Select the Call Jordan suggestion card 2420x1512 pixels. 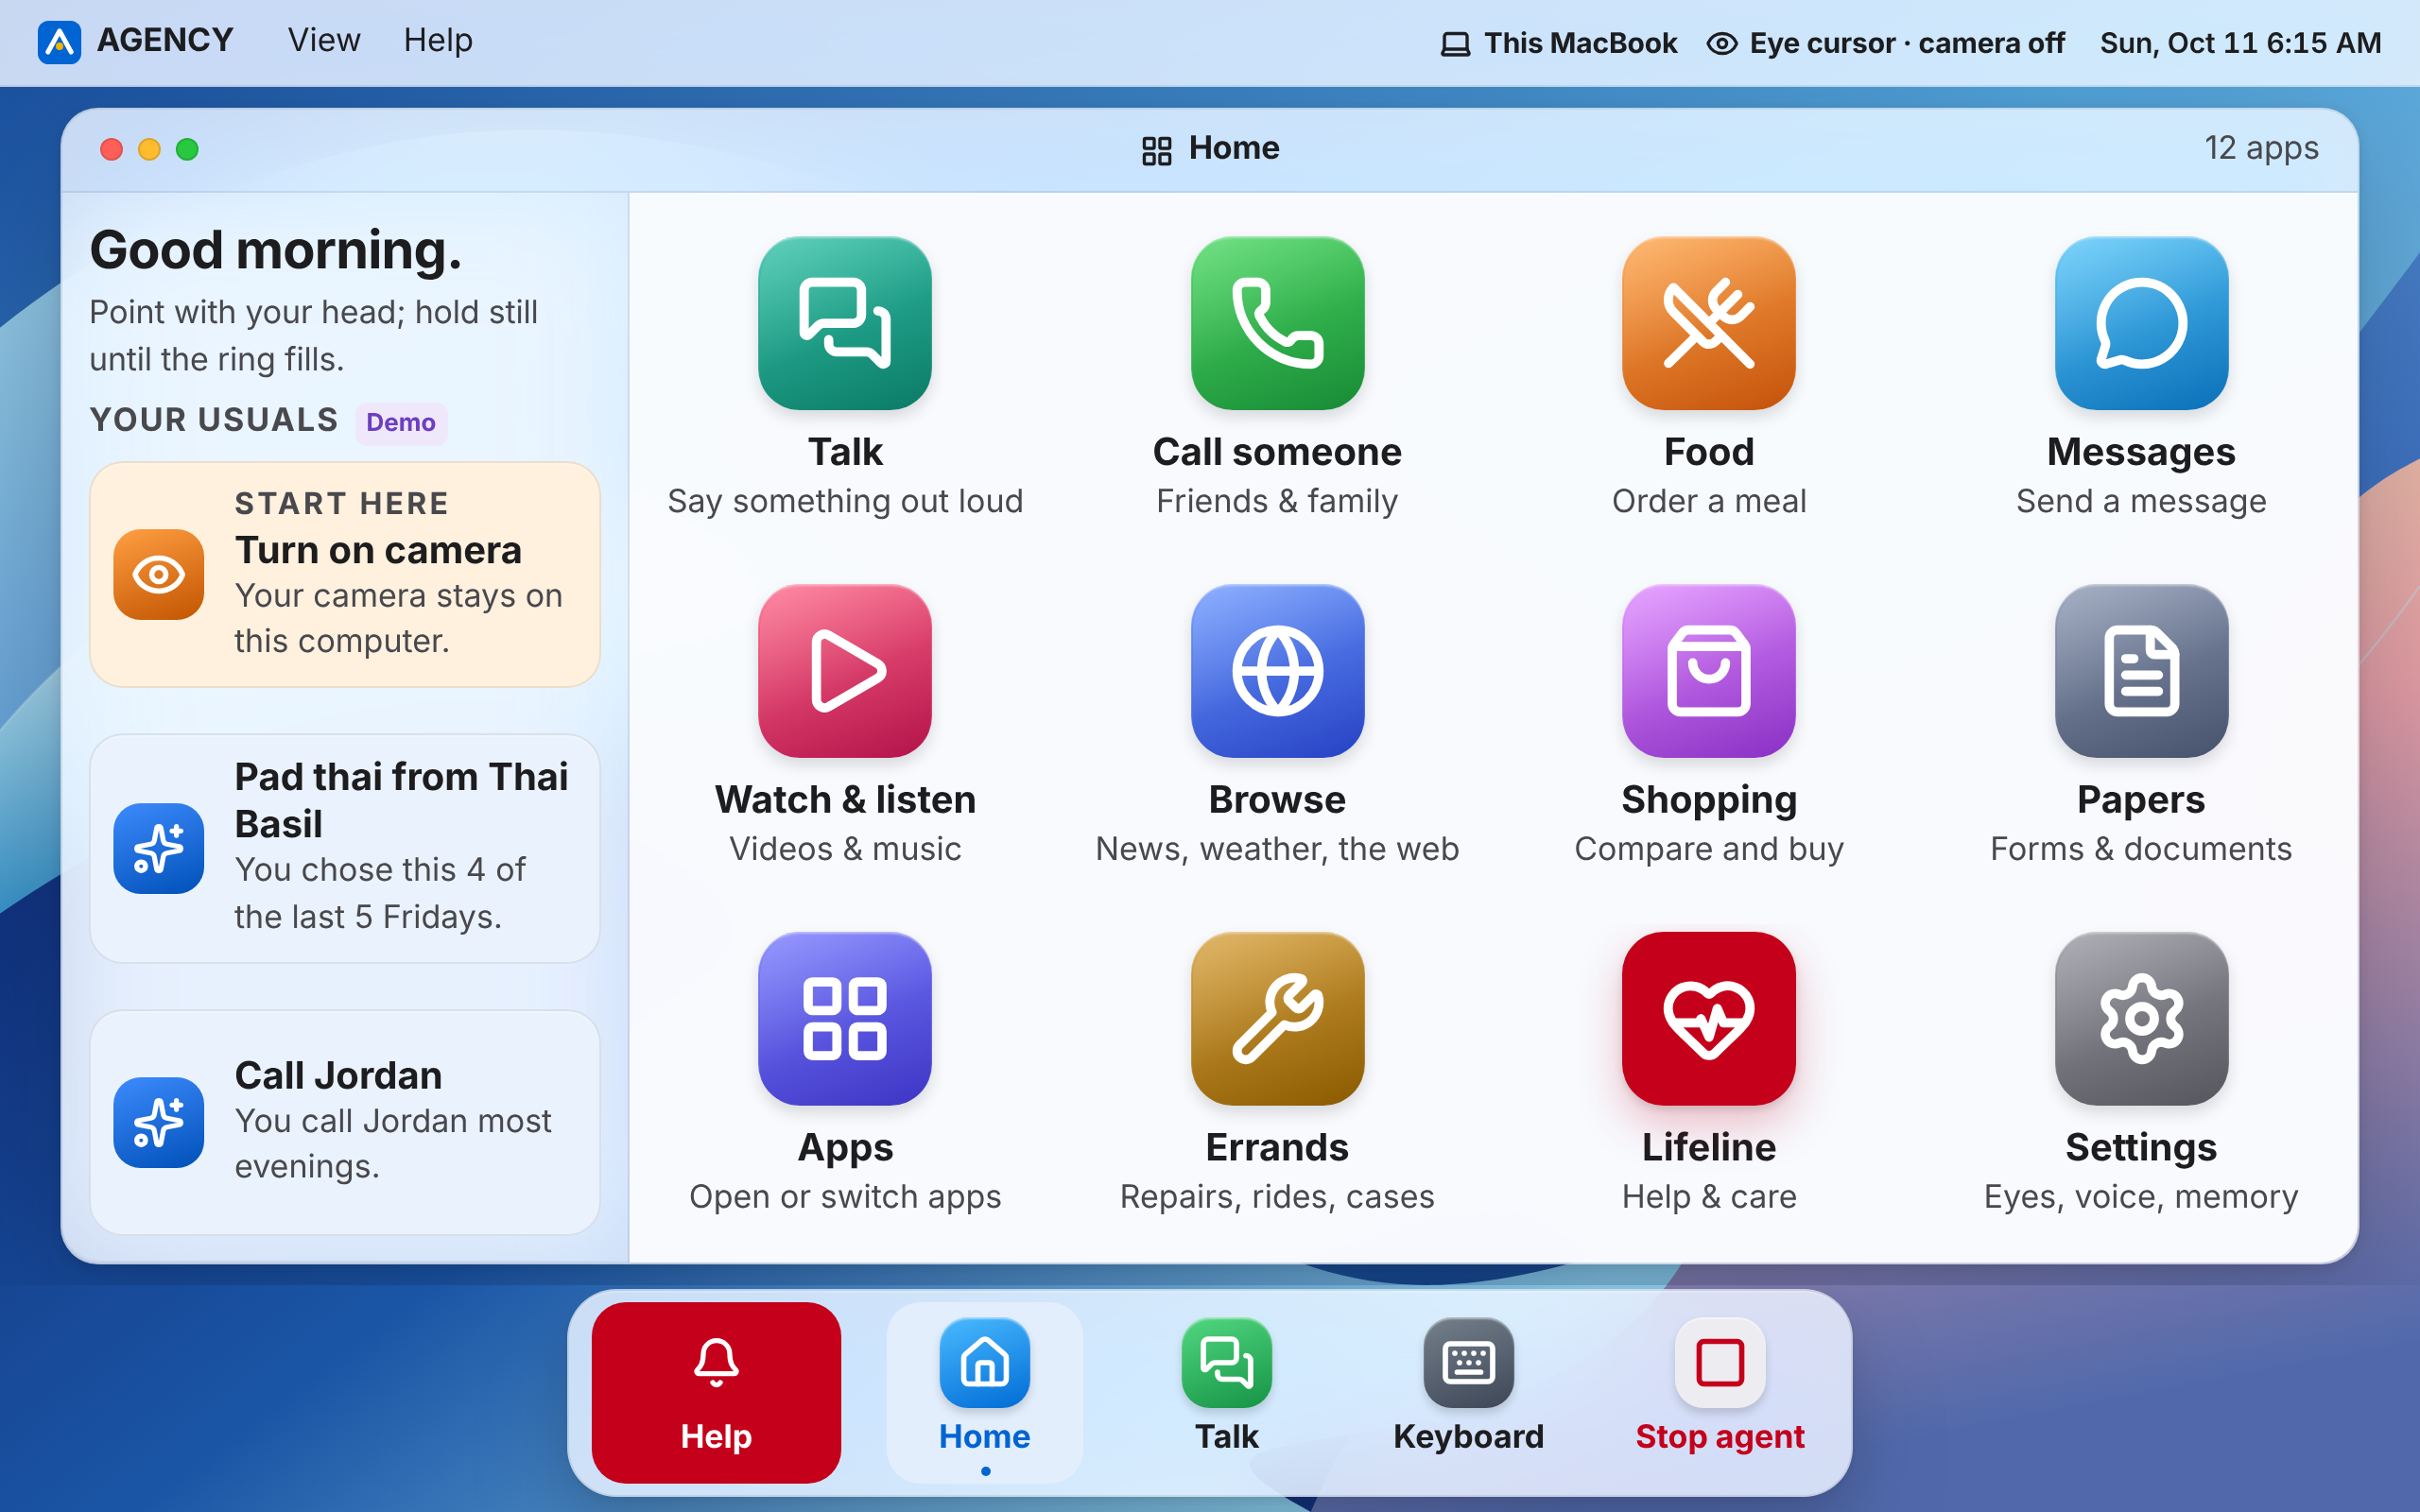[x=345, y=1122]
